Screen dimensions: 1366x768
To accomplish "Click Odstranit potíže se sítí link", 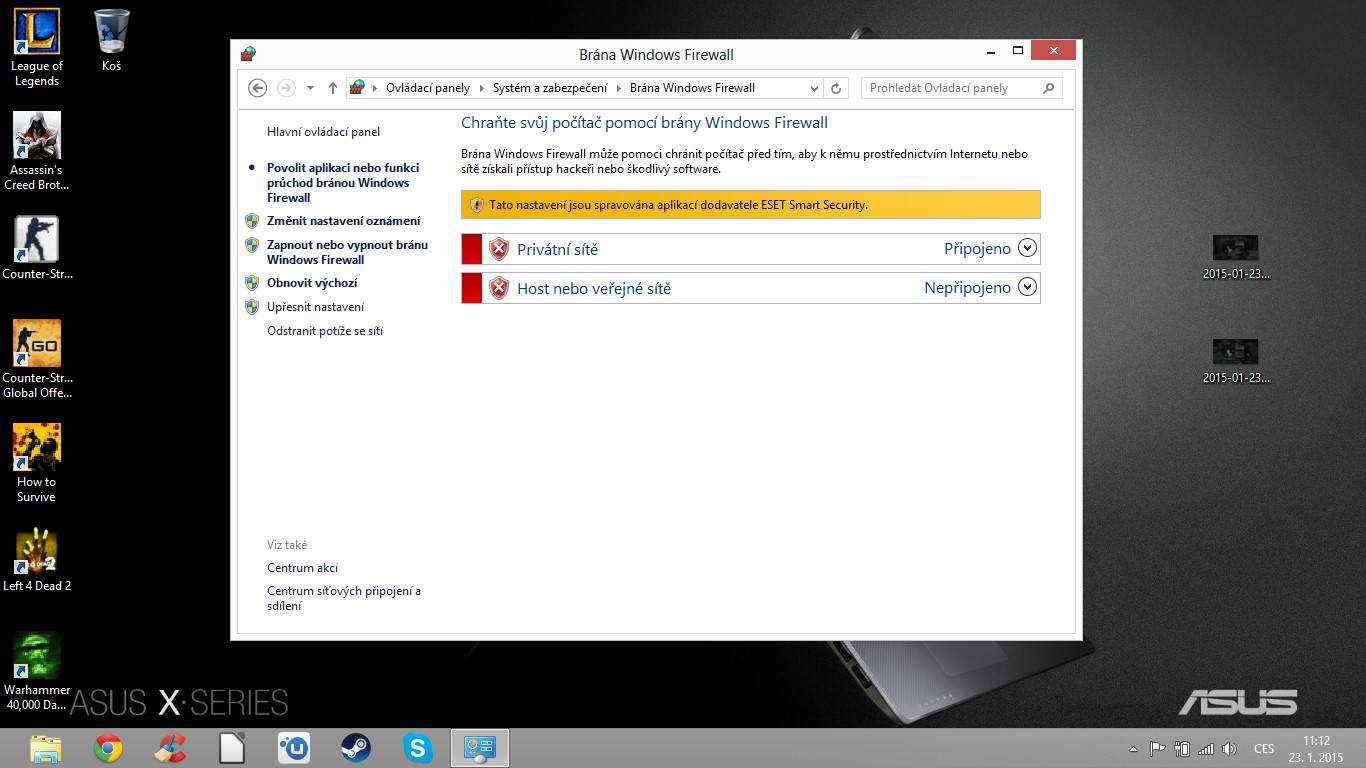I will (x=325, y=331).
